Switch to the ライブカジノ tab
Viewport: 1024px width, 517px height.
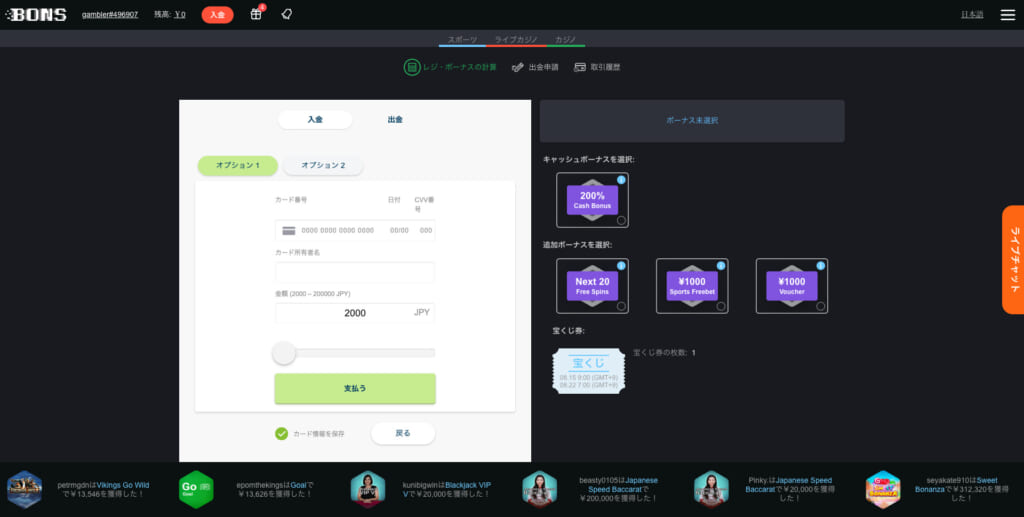[x=516, y=40]
